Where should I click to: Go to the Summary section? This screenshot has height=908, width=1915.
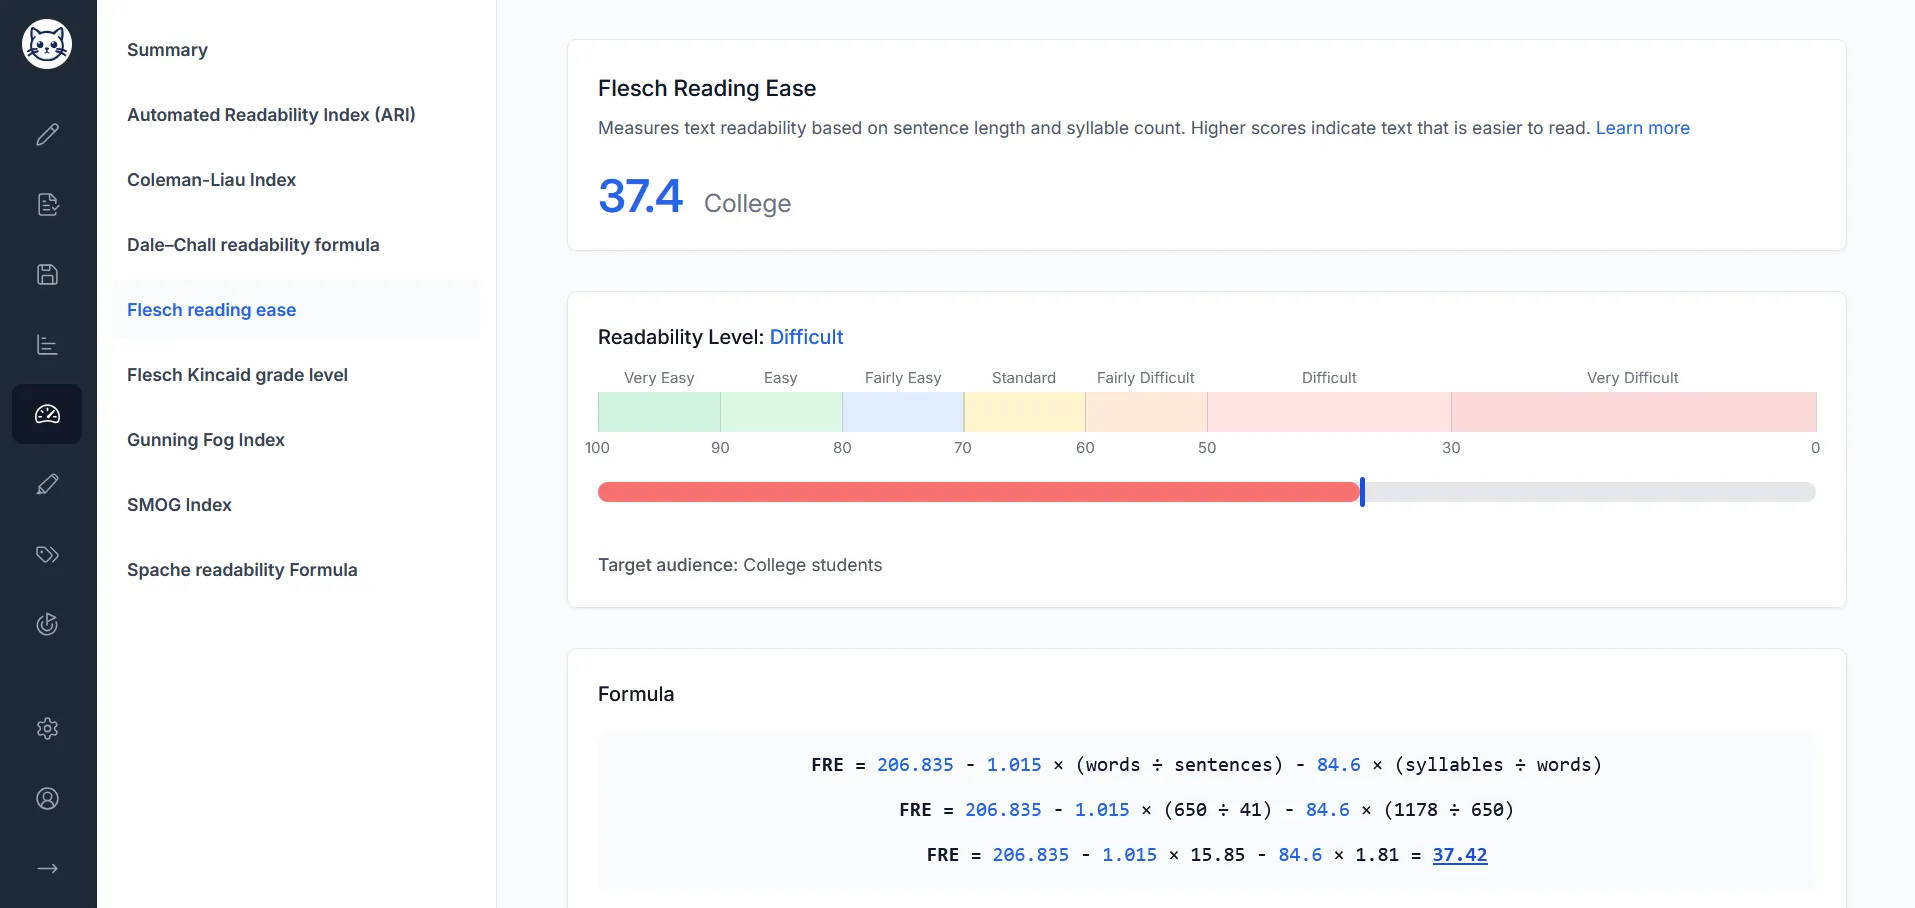point(167,50)
